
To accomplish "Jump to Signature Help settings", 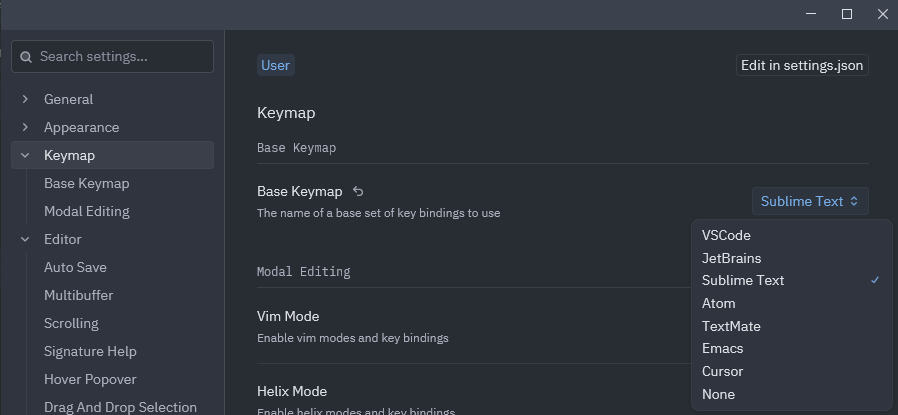I will click(90, 351).
